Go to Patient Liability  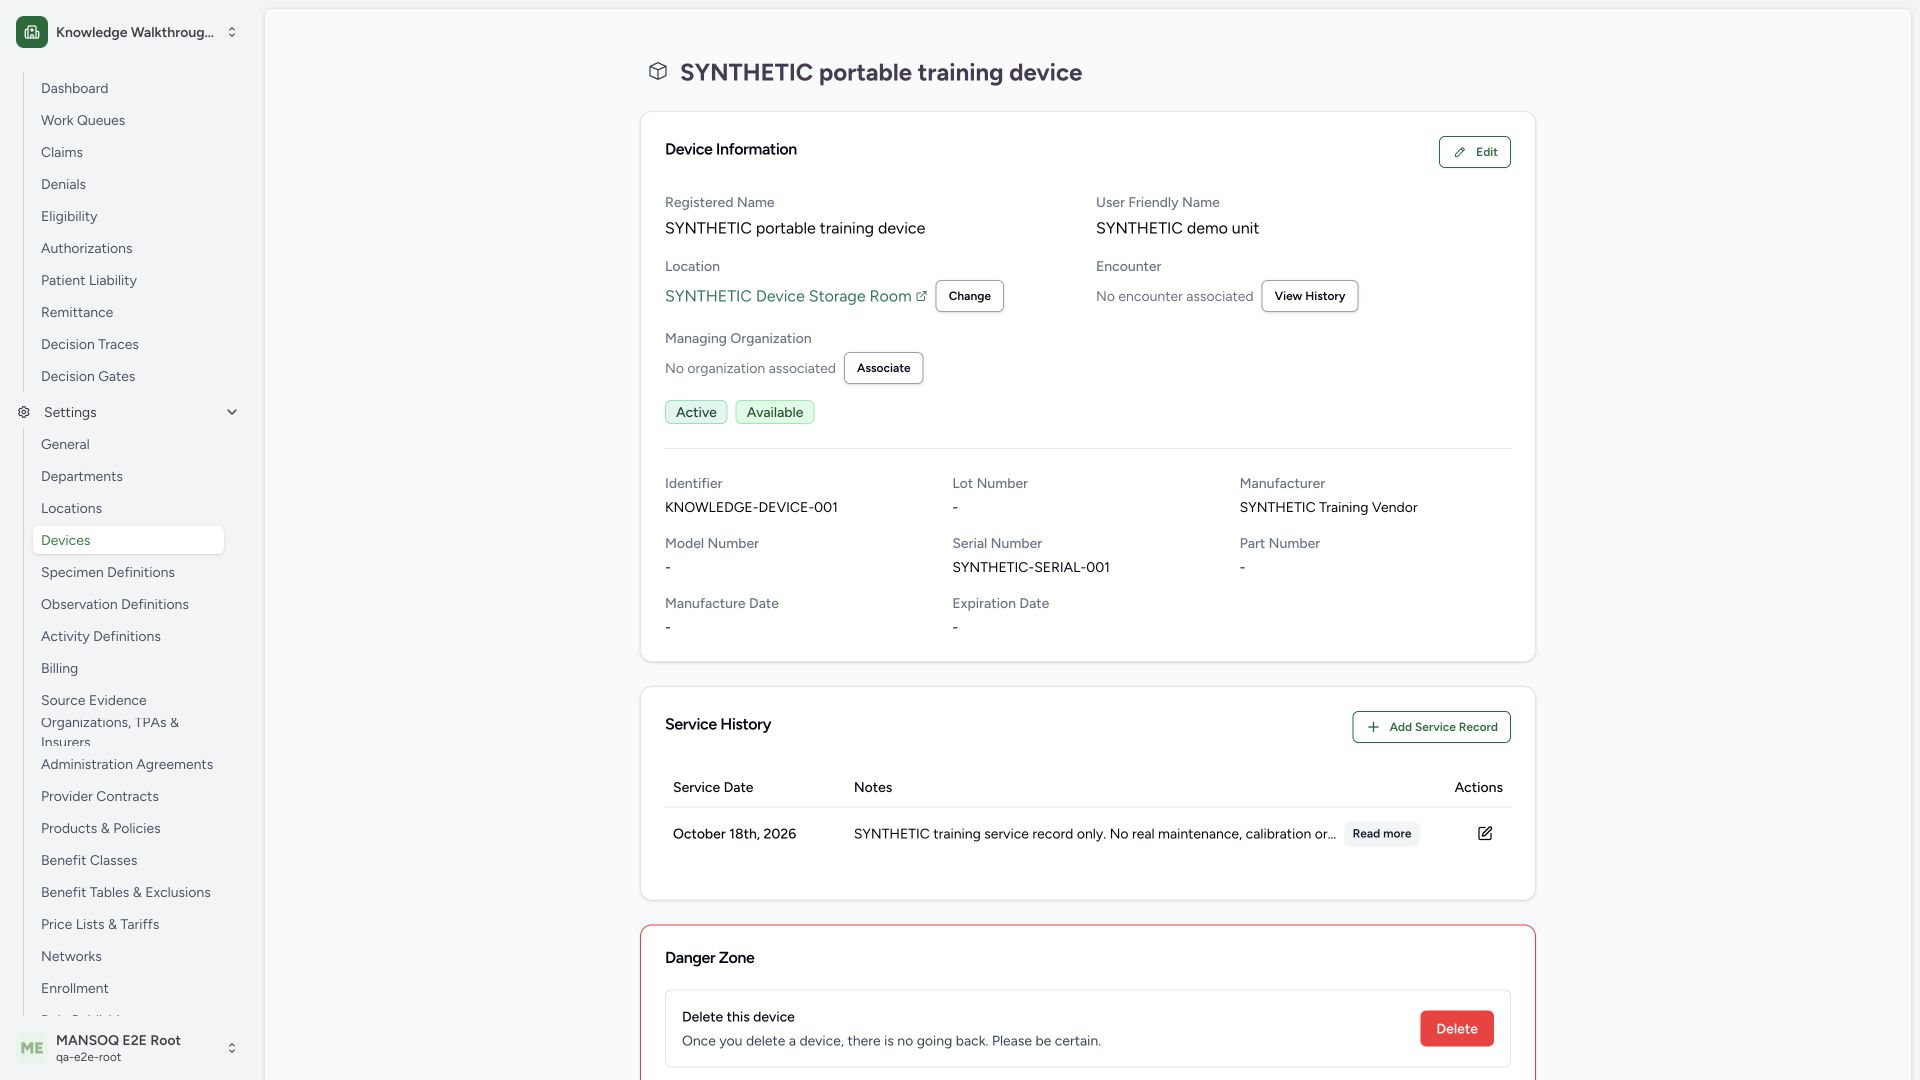[x=89, y=280]
